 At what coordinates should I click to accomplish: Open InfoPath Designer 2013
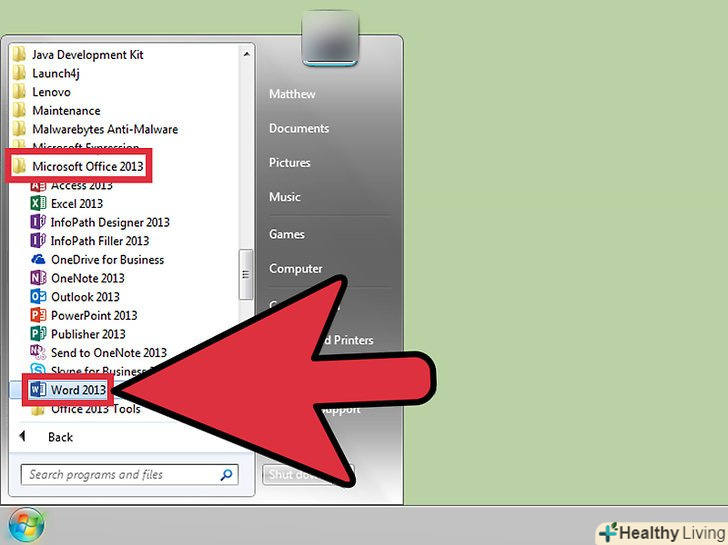click(x=100, y=222)
